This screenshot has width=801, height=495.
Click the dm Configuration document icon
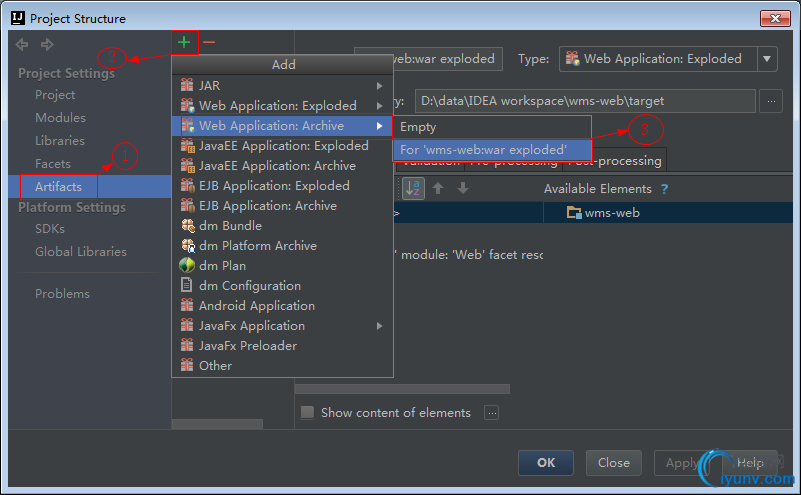(187, 285)
